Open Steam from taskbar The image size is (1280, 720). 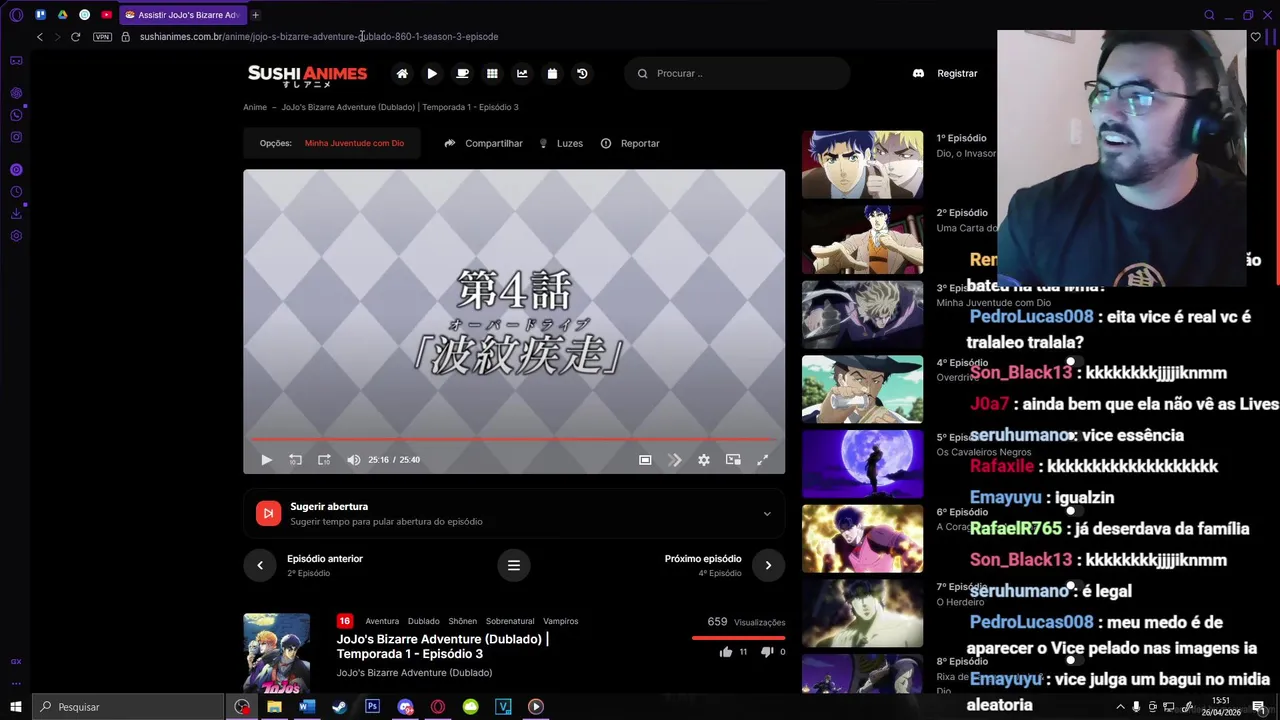(x=339, y=707)
